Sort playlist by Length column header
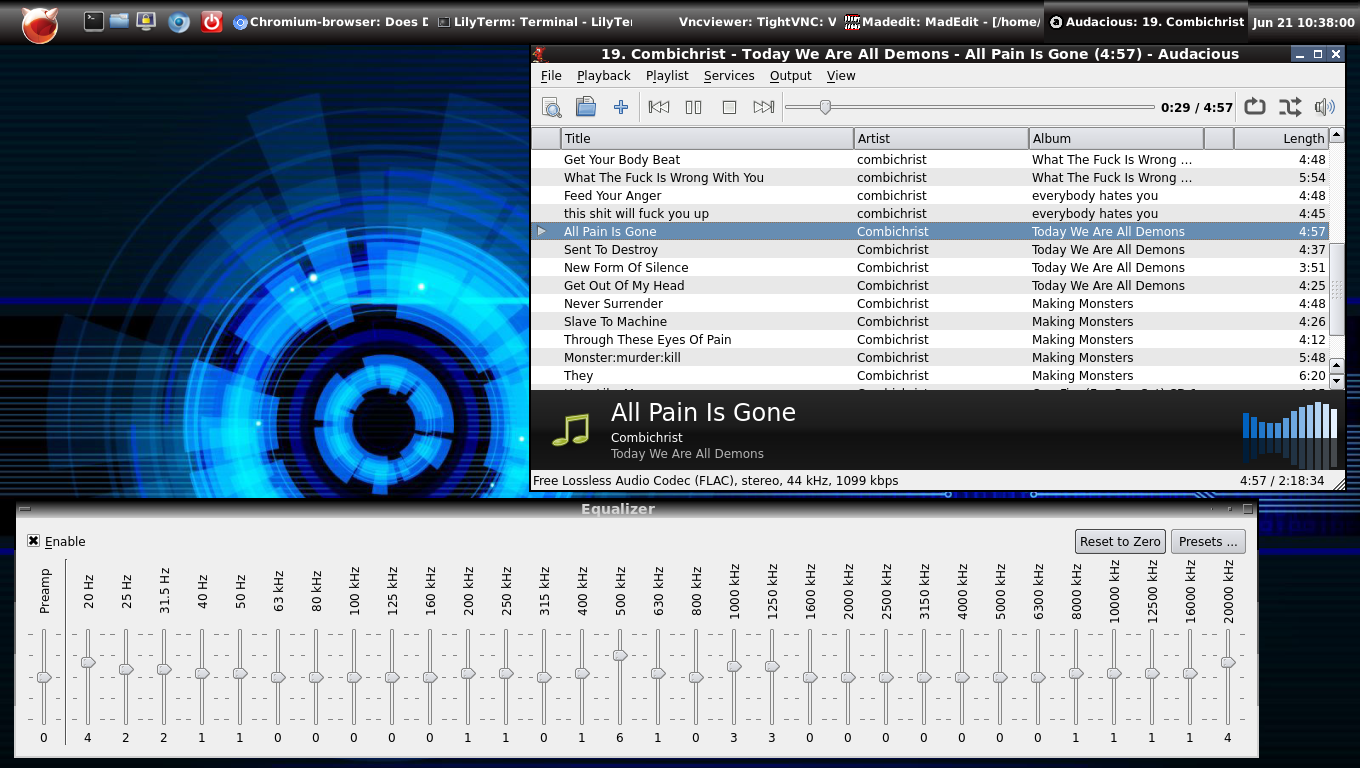This screenshot has height=768, width=1360. point(1281,139)
